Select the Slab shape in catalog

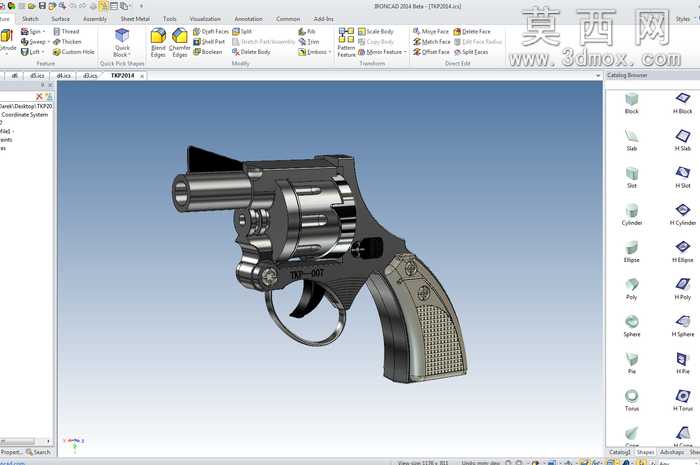point(632,140)
